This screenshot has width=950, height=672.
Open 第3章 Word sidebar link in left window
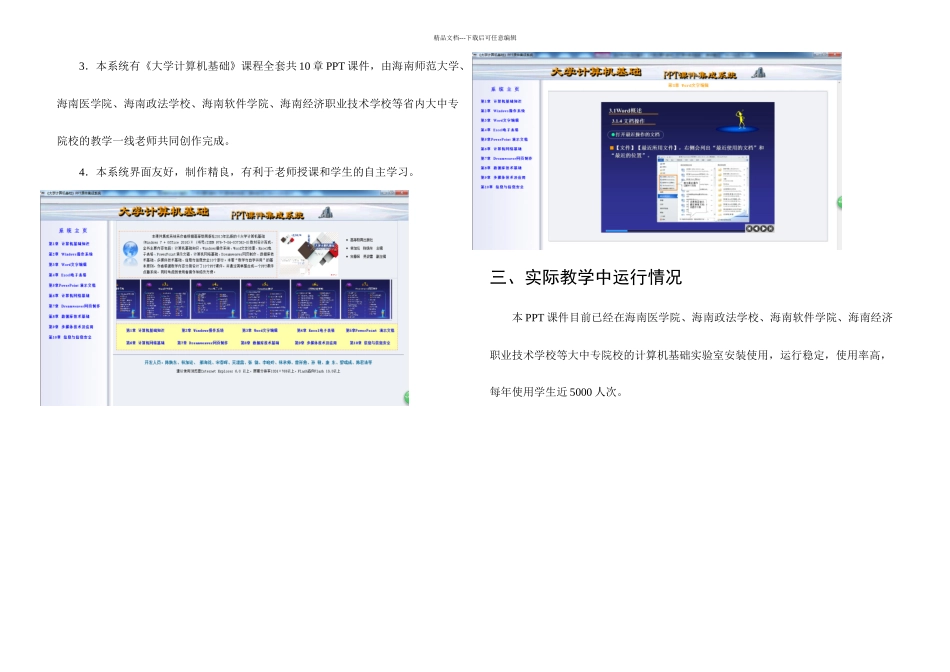coord(67,264)
